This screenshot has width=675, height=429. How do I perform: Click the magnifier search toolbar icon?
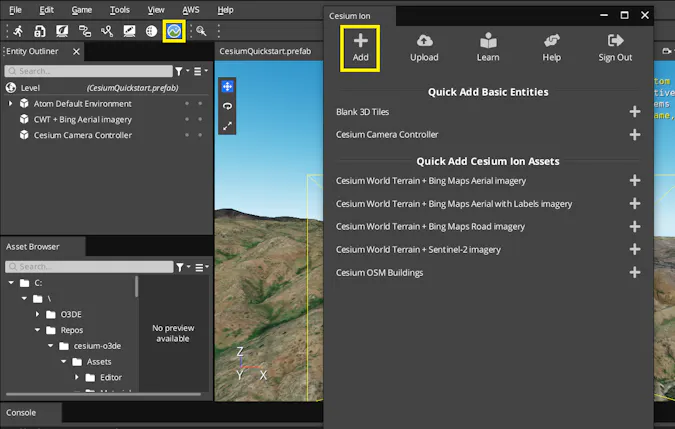point(201,31)
